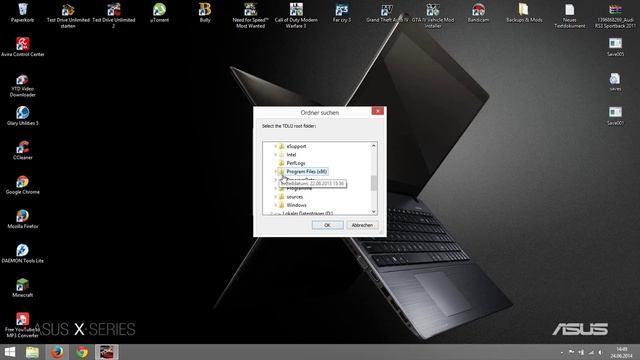
Task: Open Google Chrome desktop shortcut
Action: tap(22, 184)
